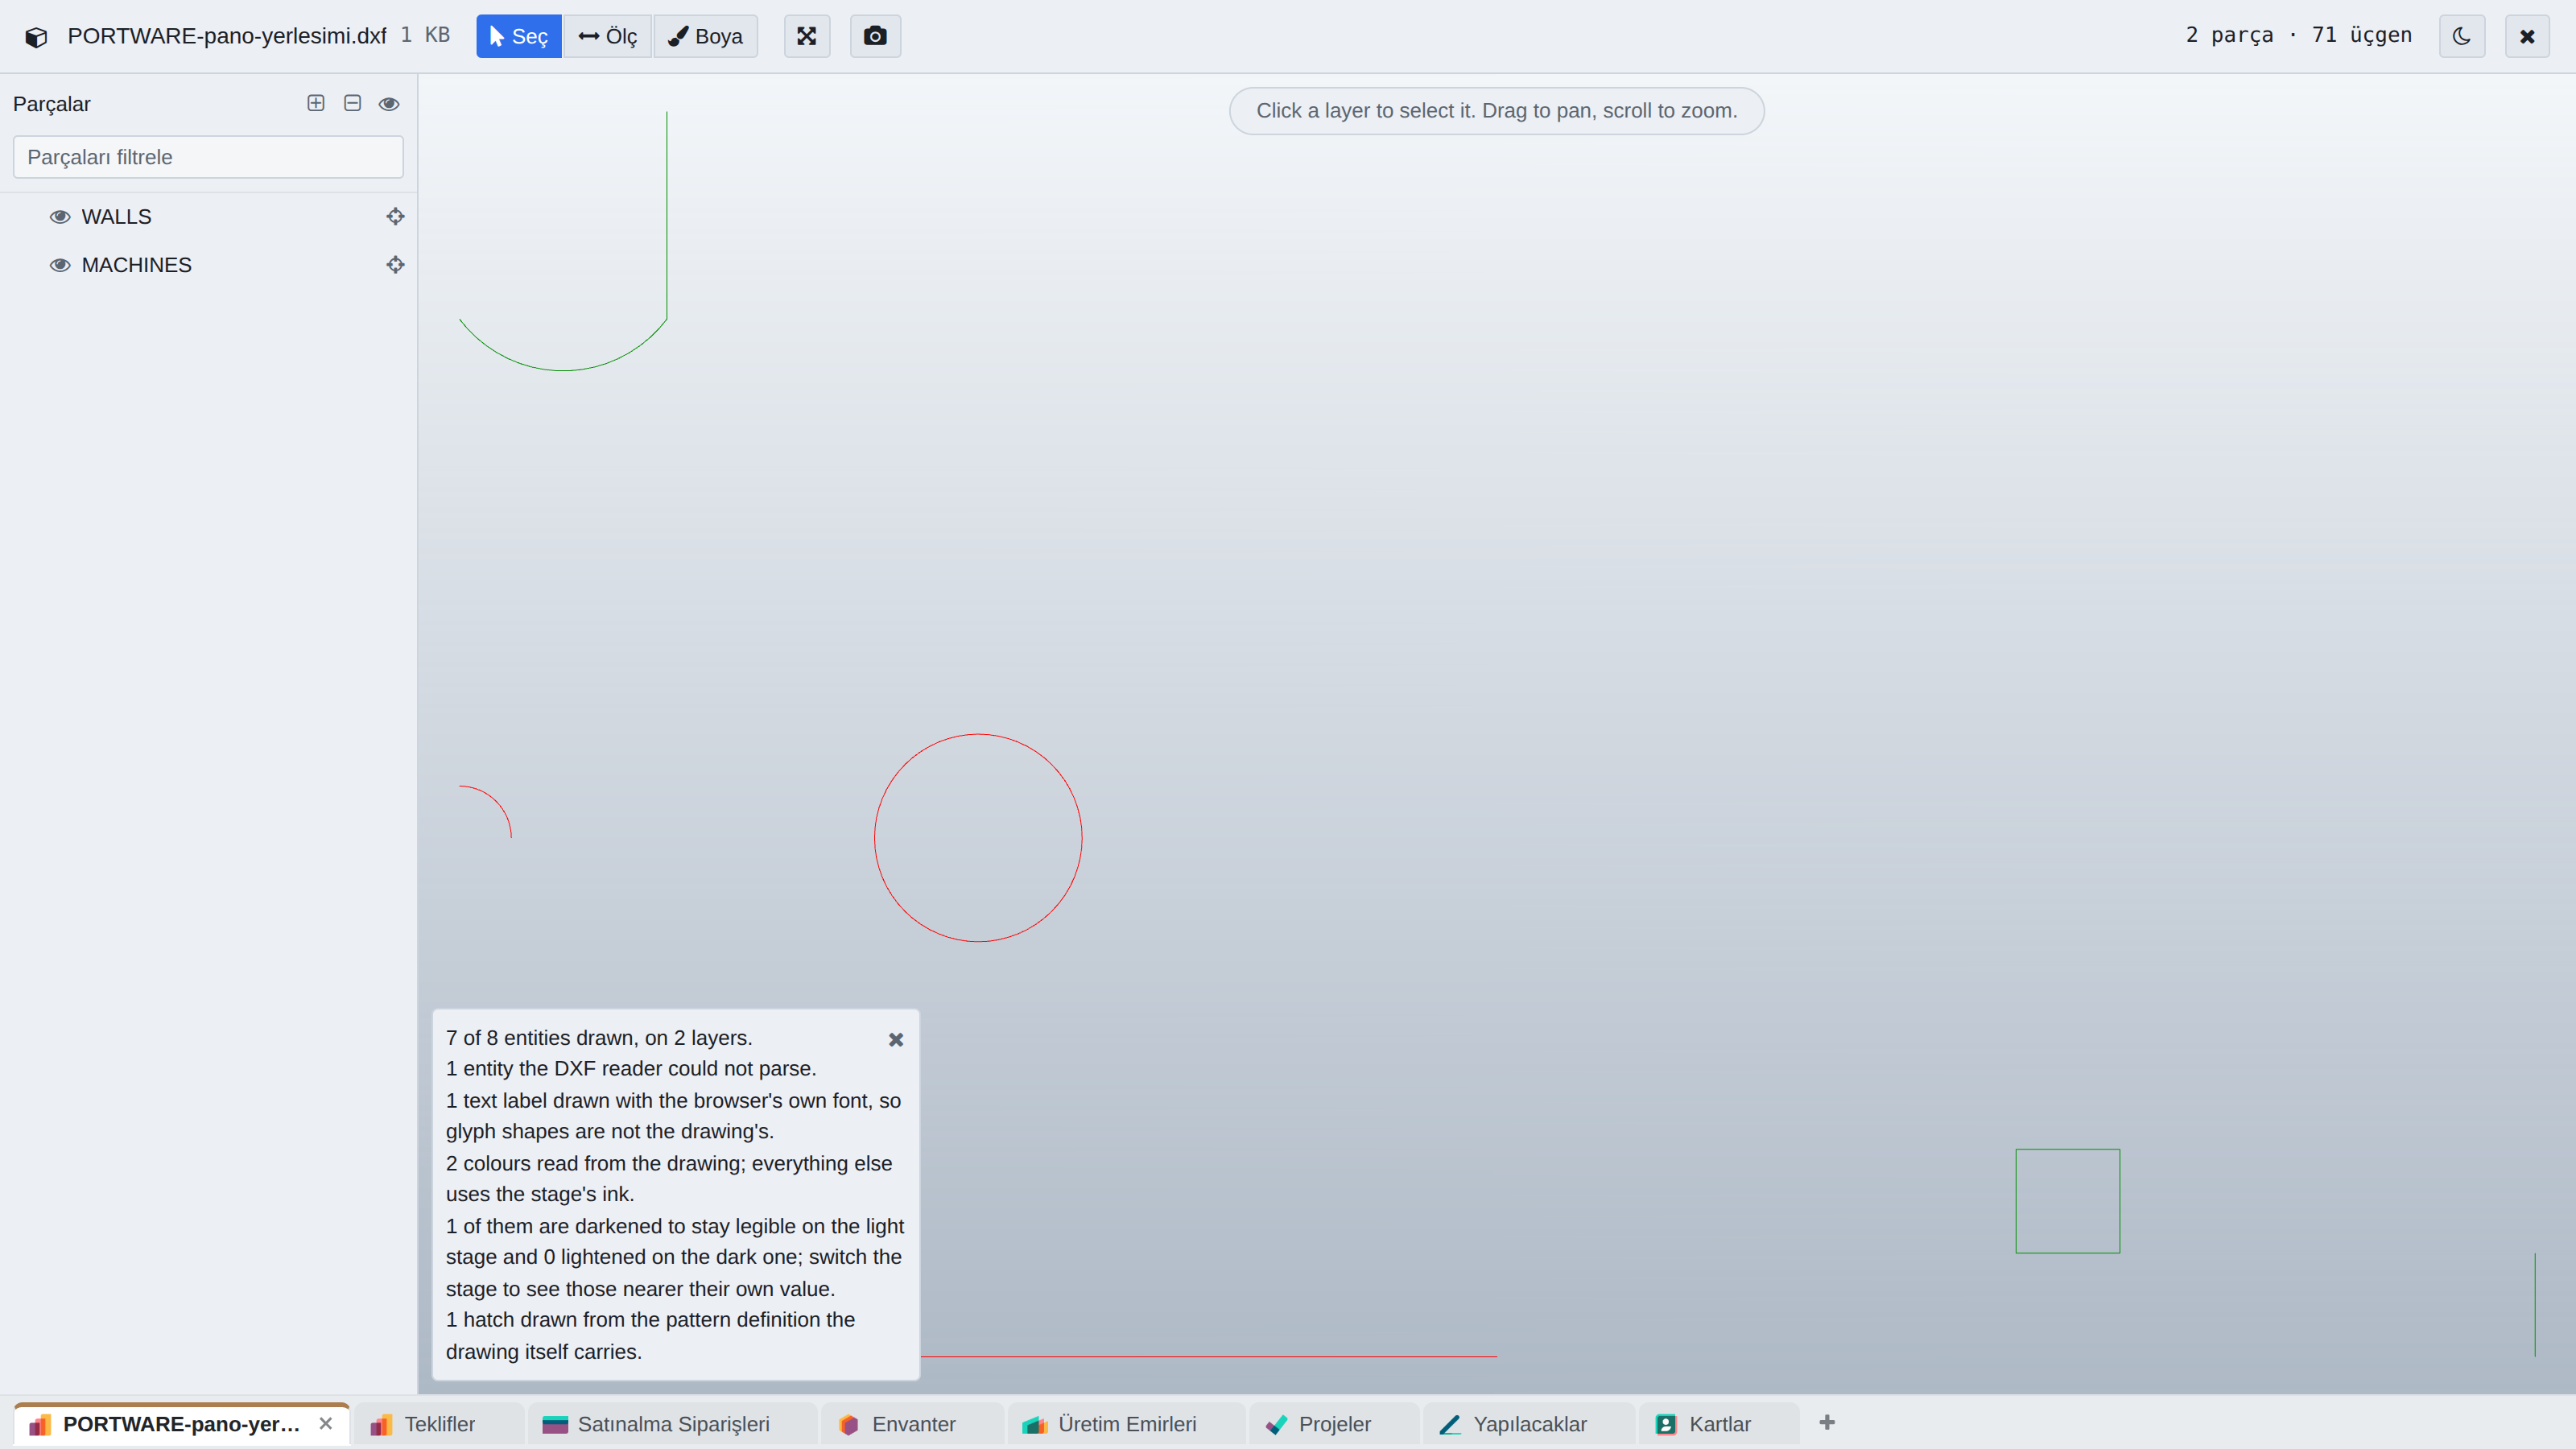Dismiss the entities info popup

896,1040
